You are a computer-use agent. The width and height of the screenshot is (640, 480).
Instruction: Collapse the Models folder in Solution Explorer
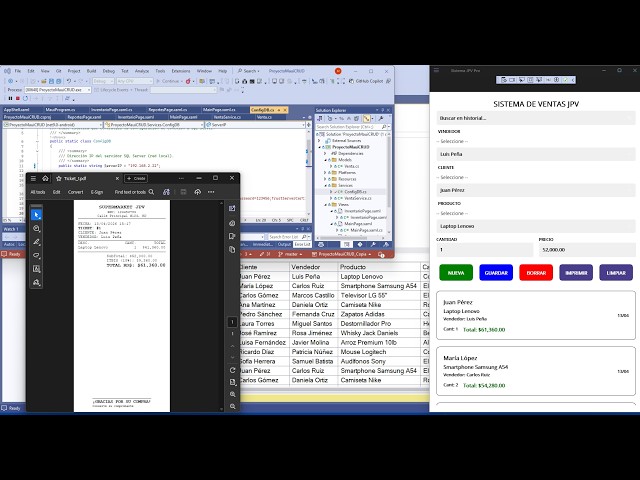pyautogui.click(x=325, y=160)
